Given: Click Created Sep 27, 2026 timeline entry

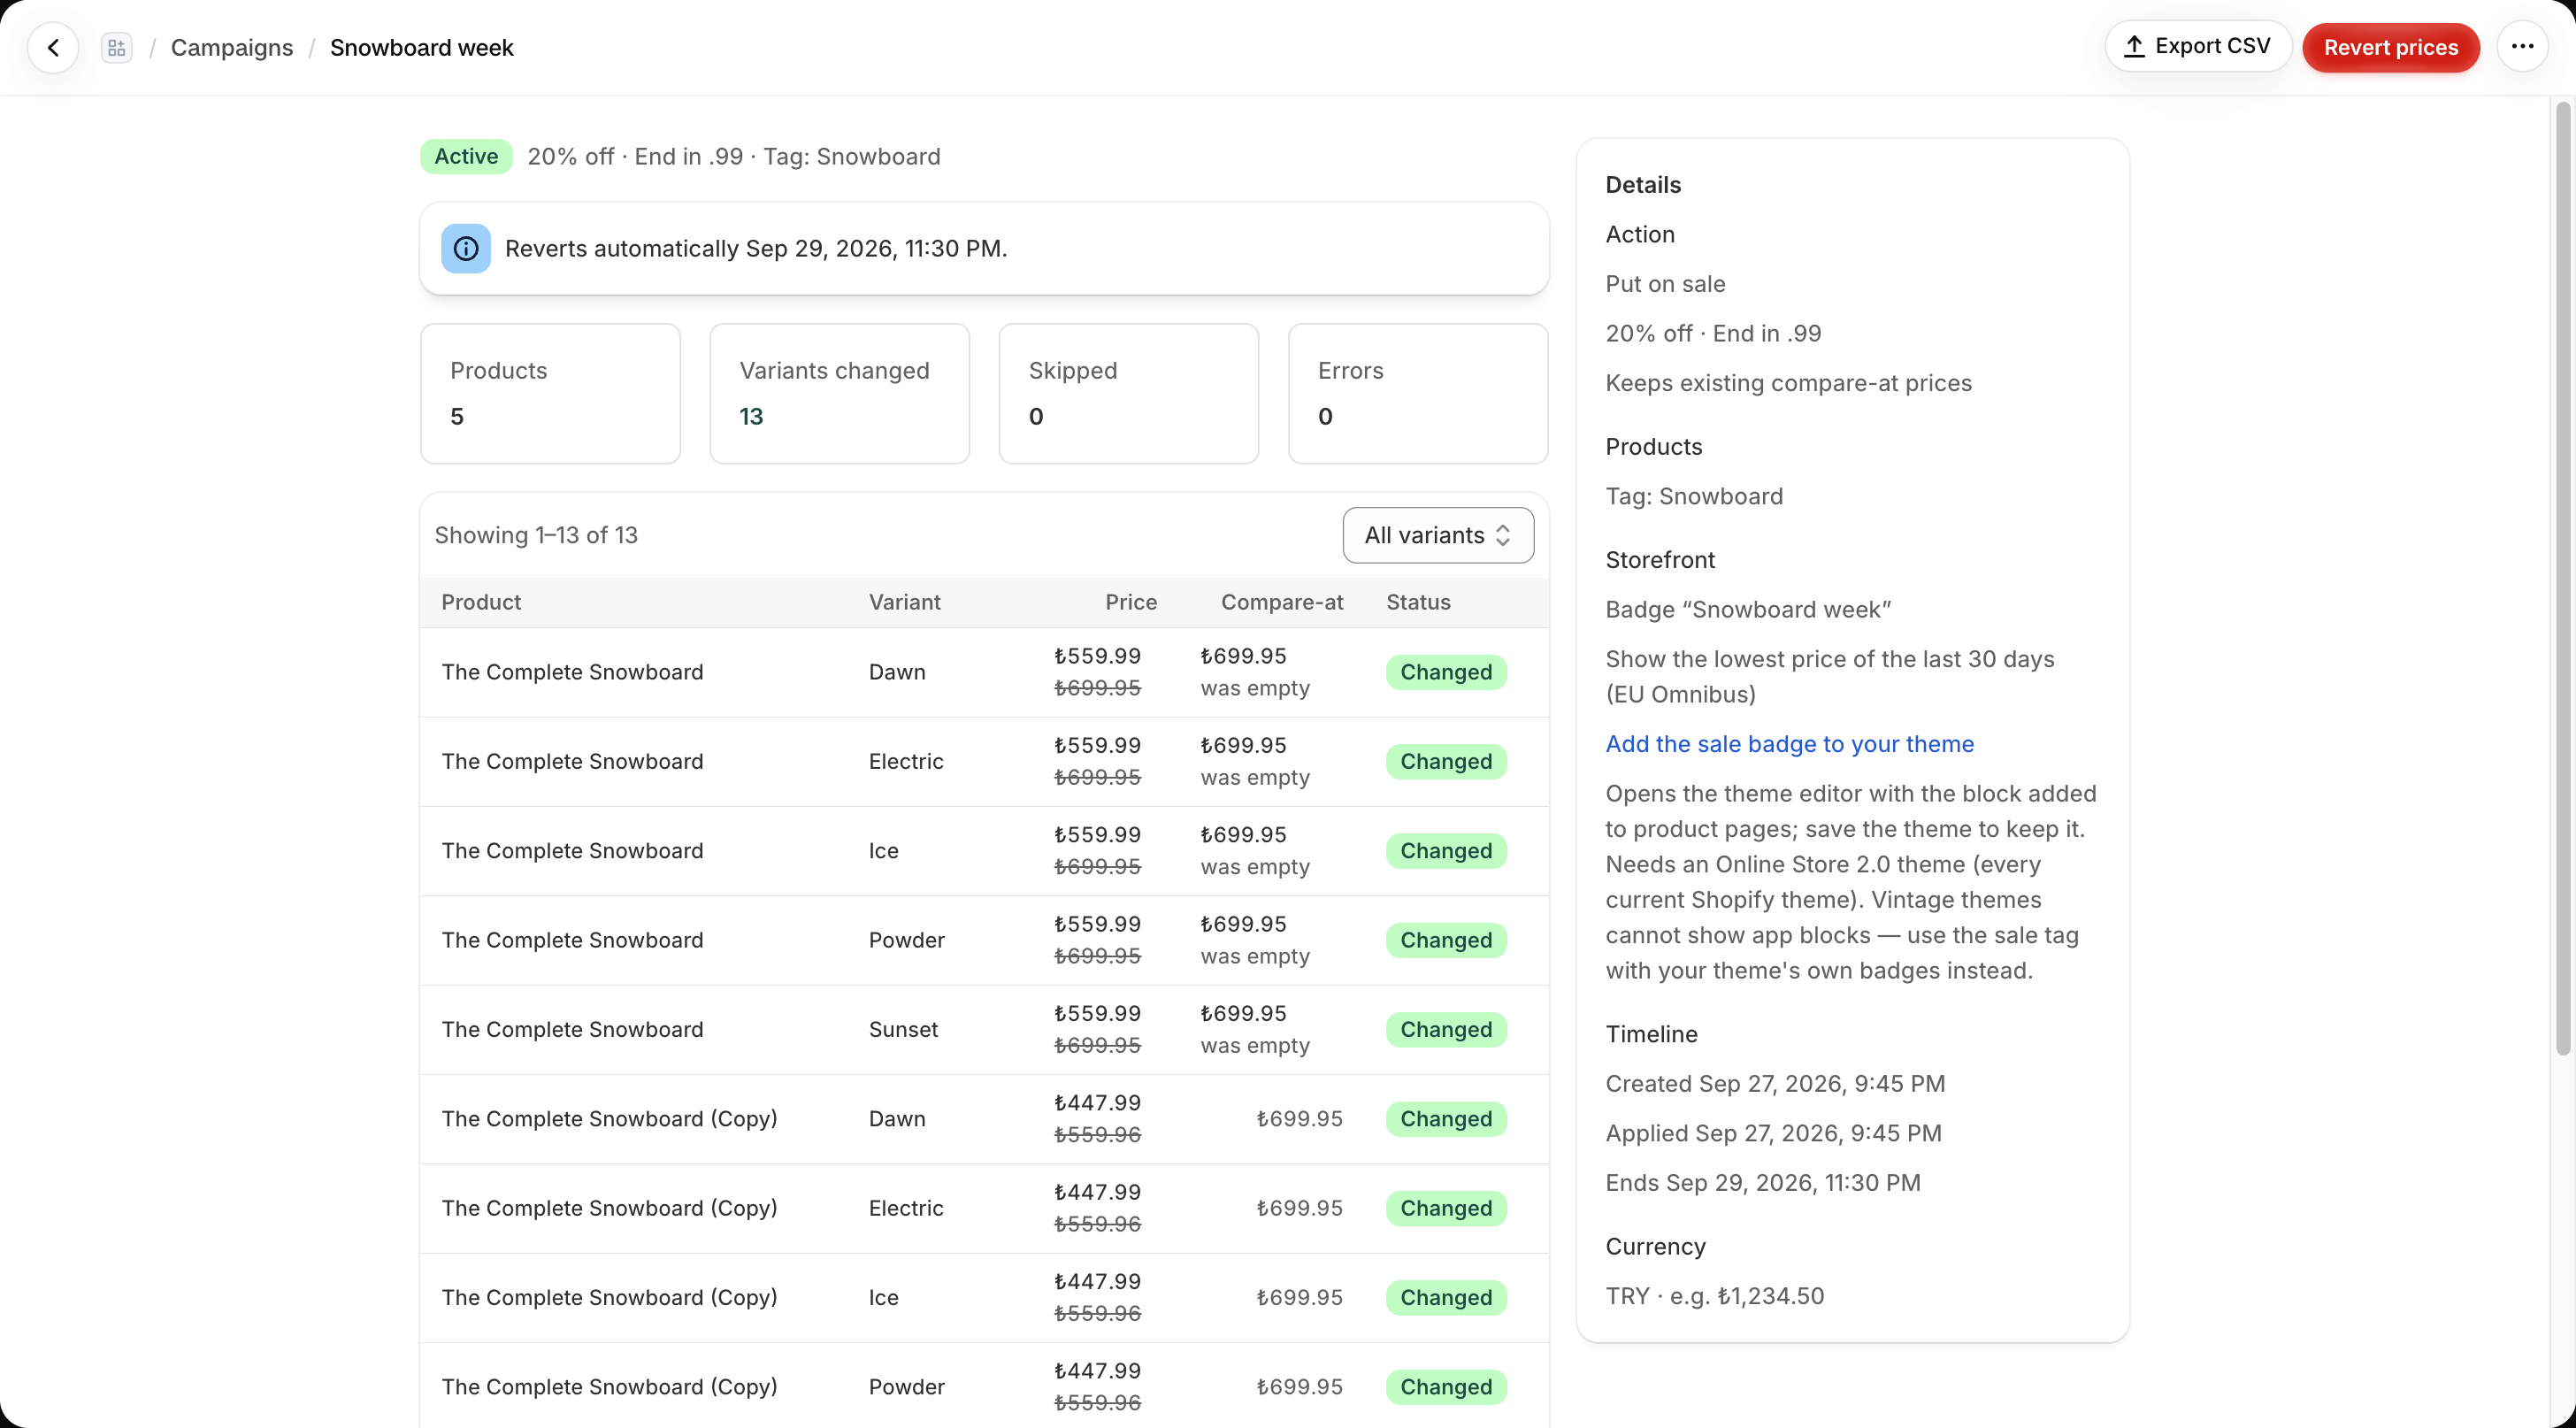Looking at the screenshot, I should coord(1775,1083).
